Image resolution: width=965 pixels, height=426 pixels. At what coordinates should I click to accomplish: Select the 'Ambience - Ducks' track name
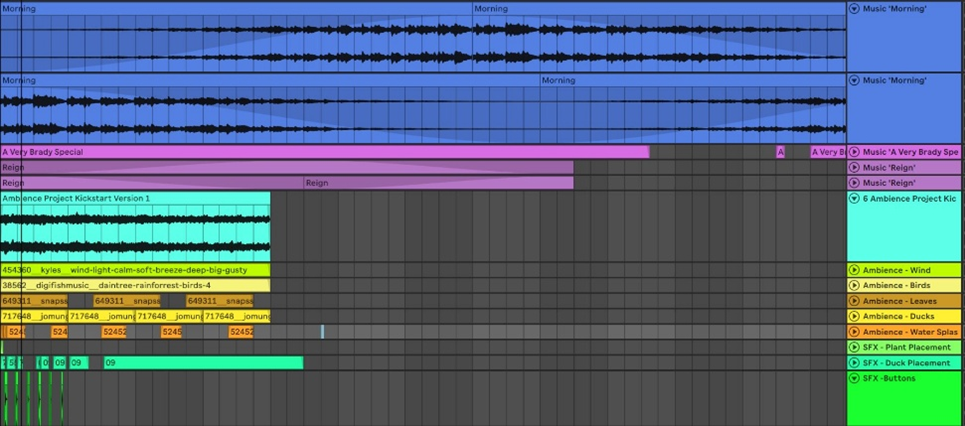899,316
